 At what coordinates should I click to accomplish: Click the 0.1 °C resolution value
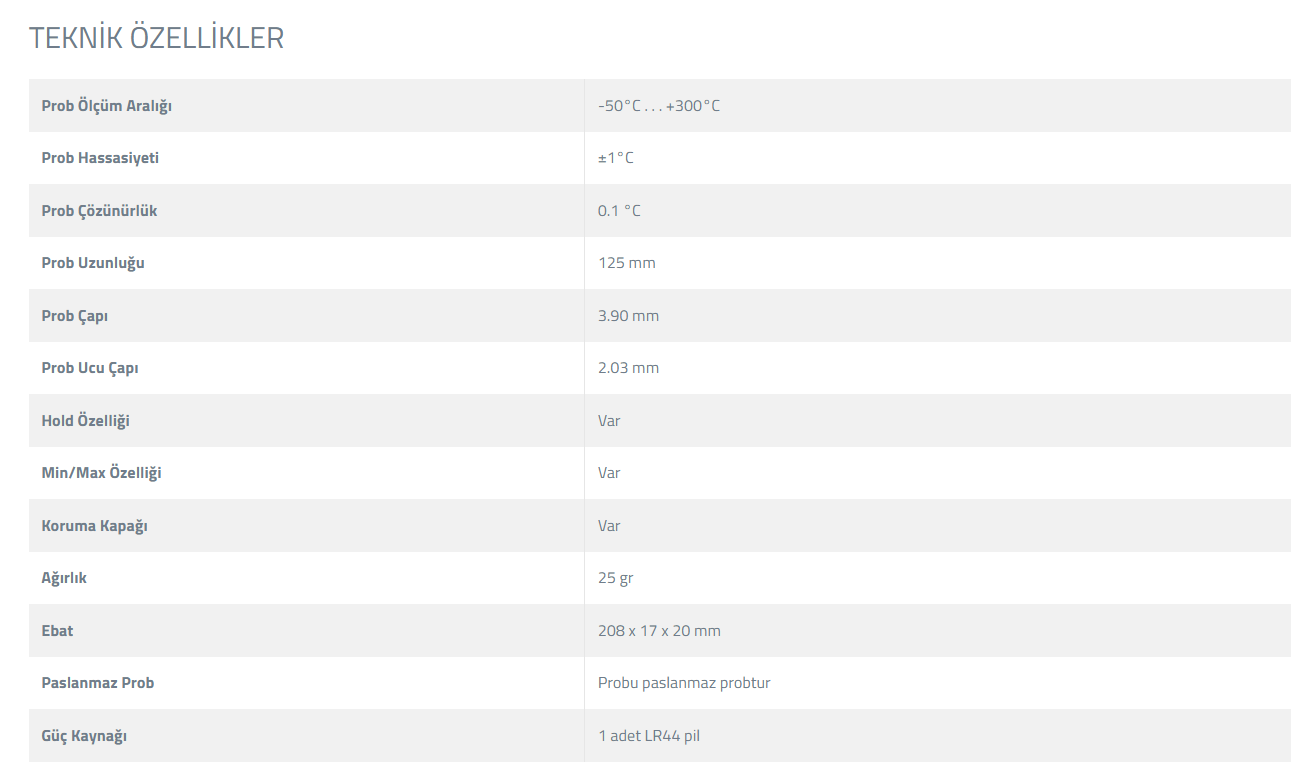coord(619,211)
